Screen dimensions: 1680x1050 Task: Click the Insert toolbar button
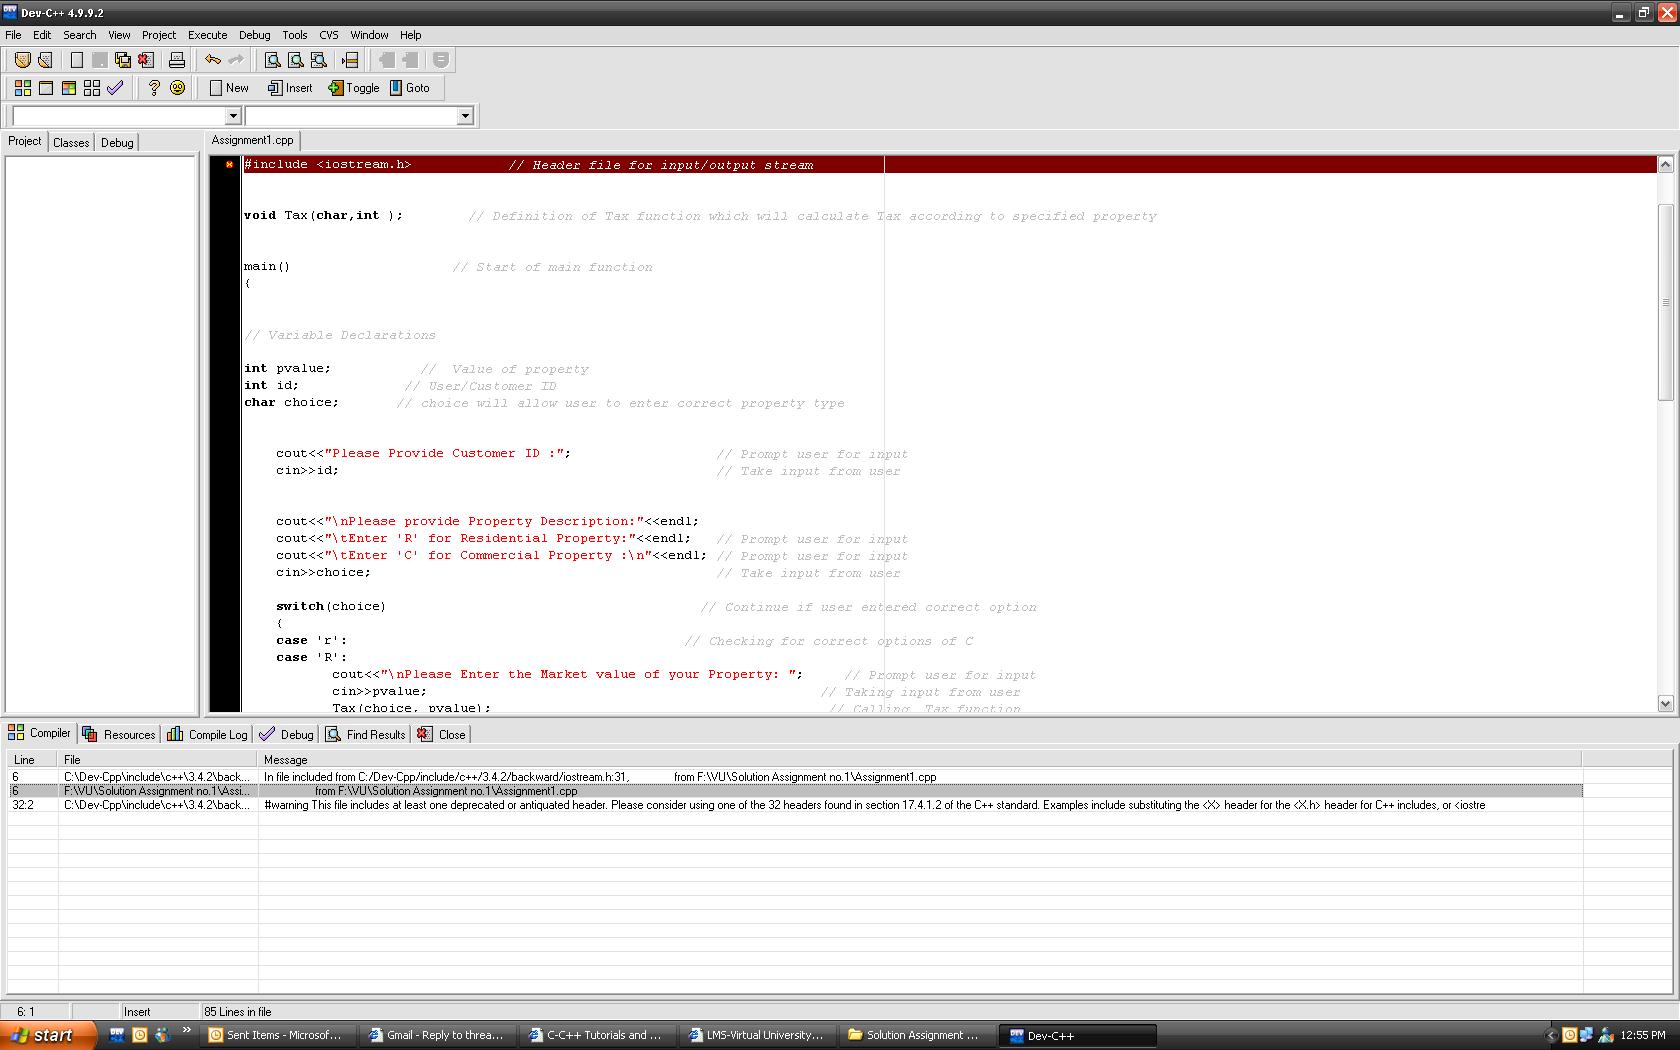(x=290, y=88)
